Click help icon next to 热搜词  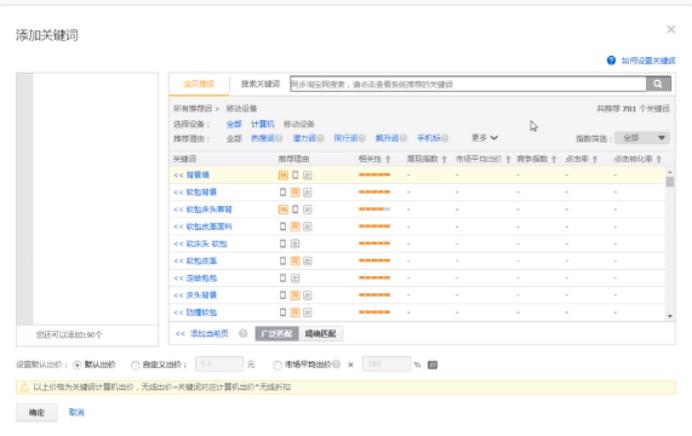click(x=279, y=138)
